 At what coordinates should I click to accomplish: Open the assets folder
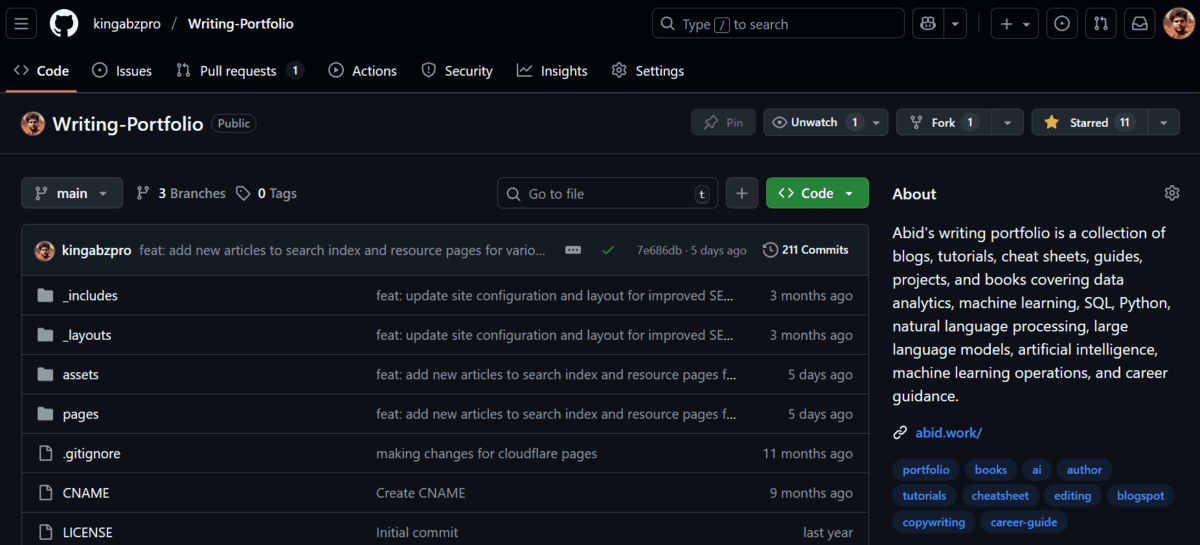(x=80, y=374)
